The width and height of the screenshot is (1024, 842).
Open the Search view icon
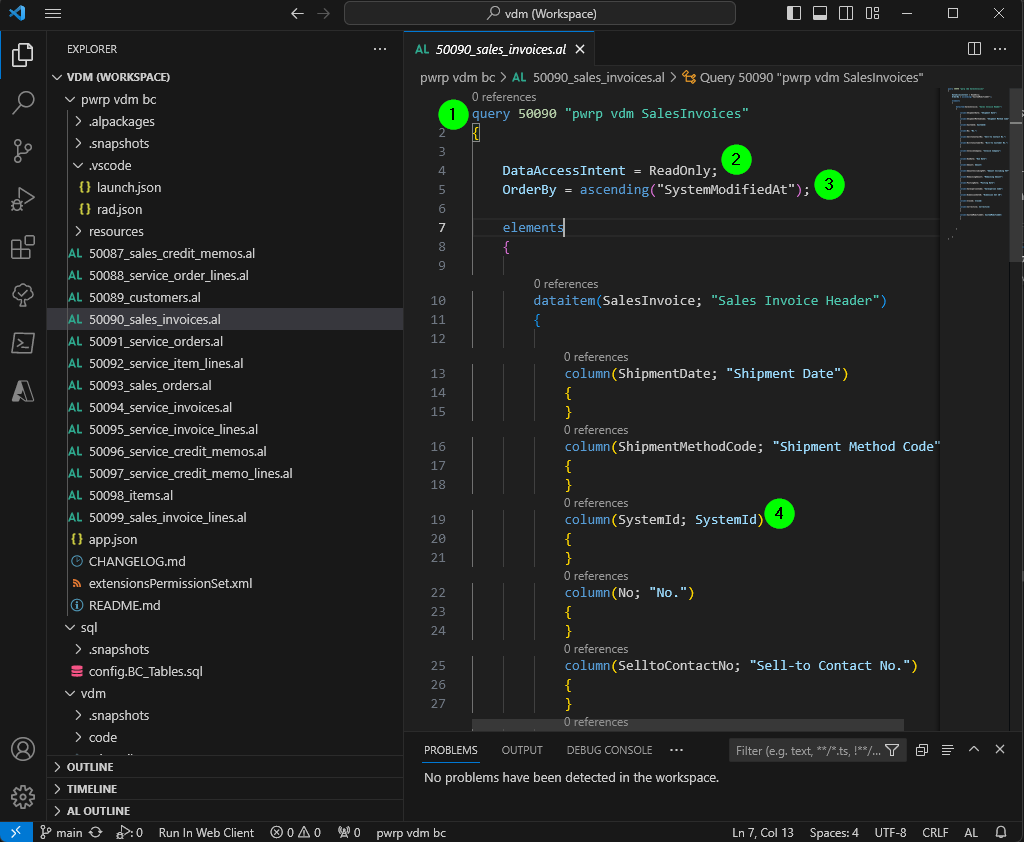click(23, 103)
